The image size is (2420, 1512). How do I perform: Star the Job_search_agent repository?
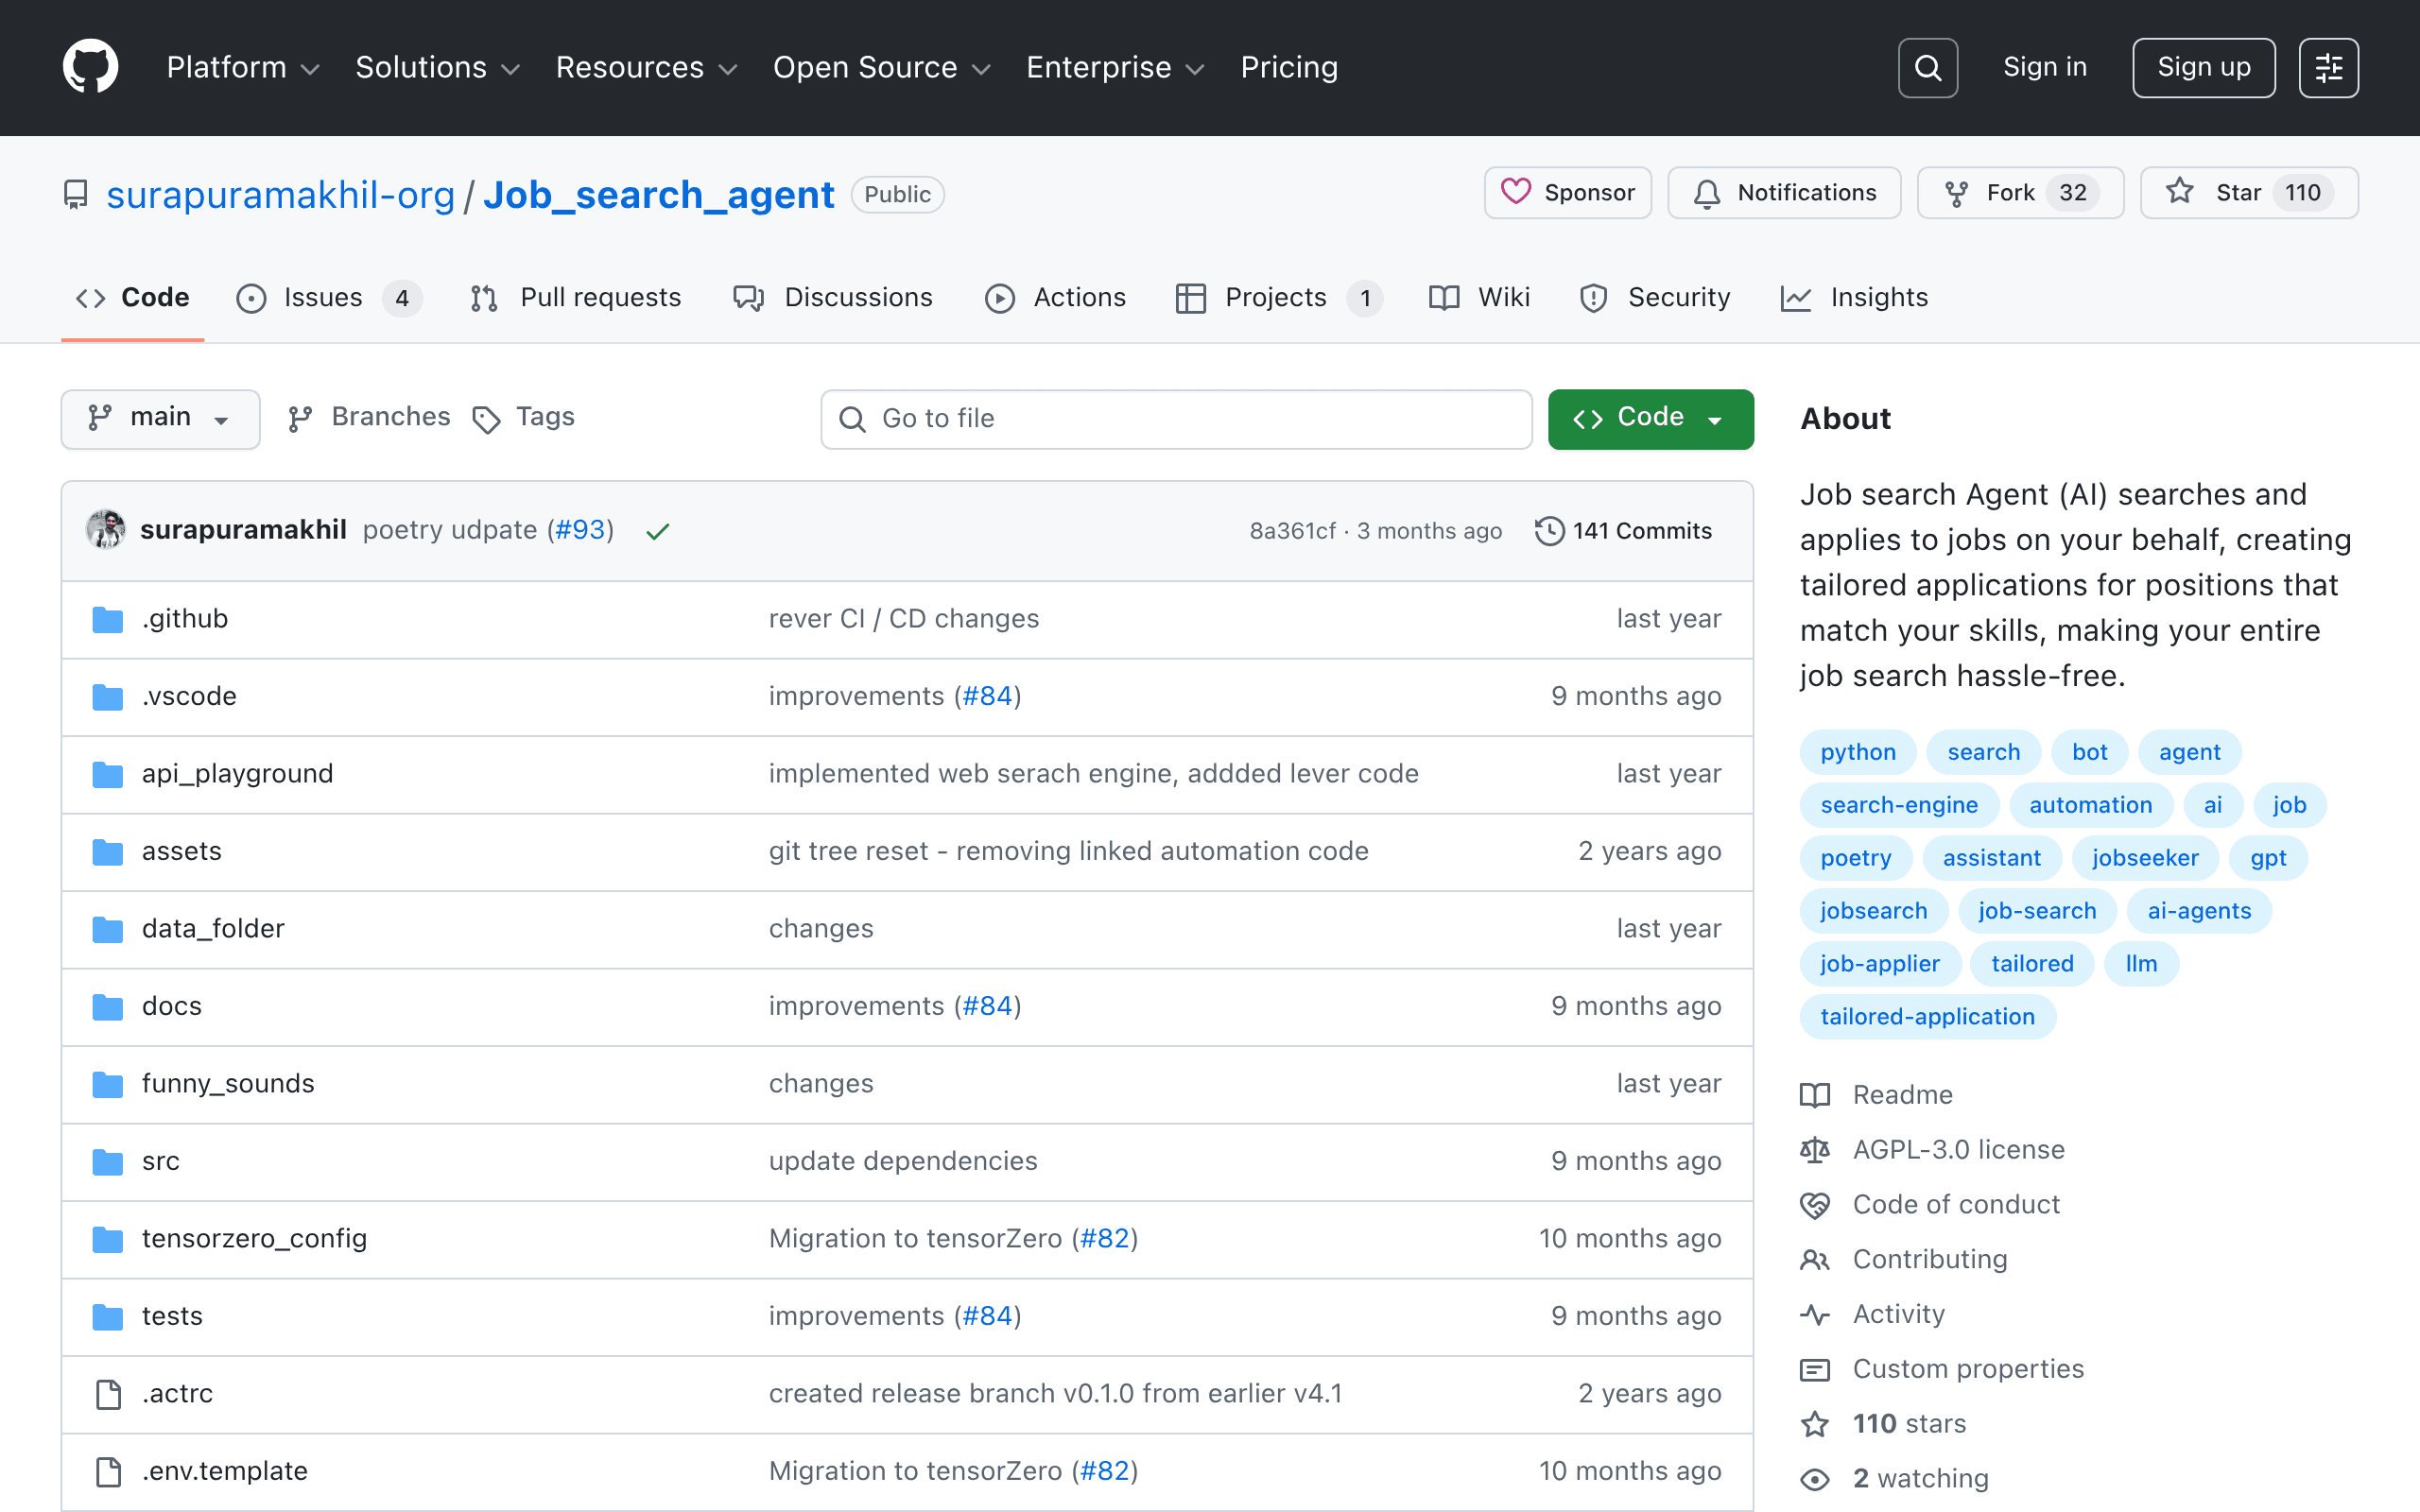pos(2248,192)
